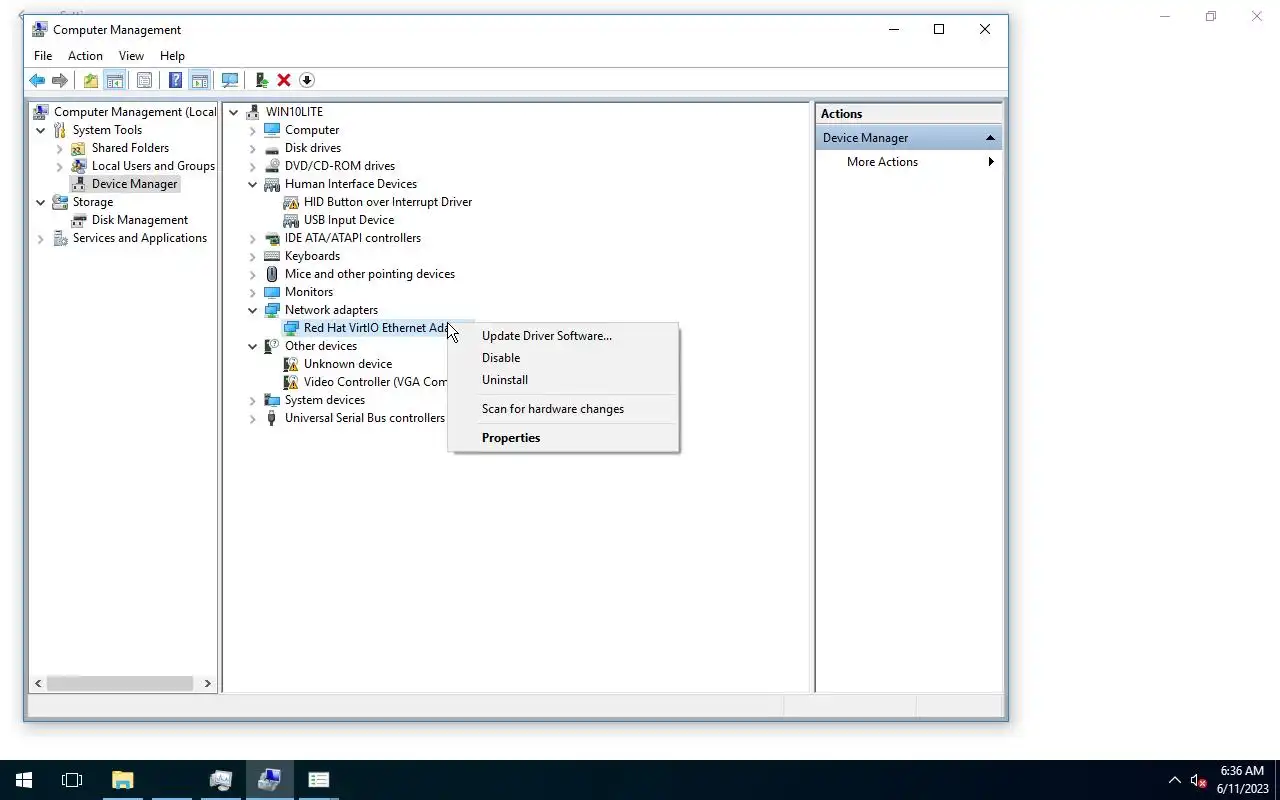Click the taskbar clock showing 6:36 AM
This screenshot has height=800, width=1280.
1242,780
